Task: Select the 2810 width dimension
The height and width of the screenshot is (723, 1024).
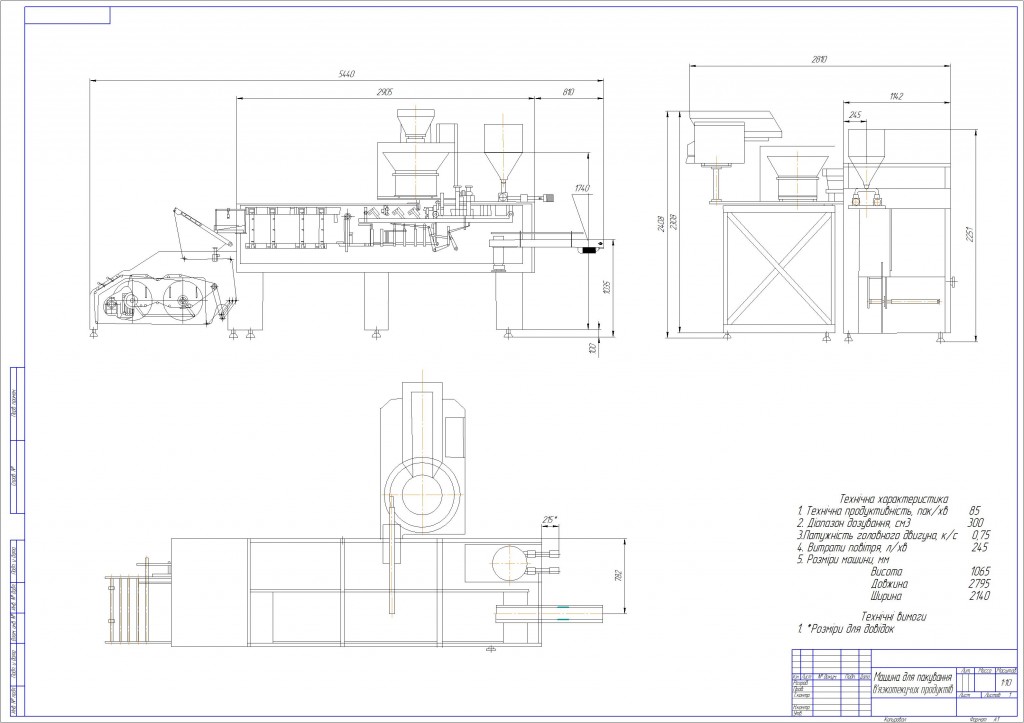Action: click(x=819, y=59)
